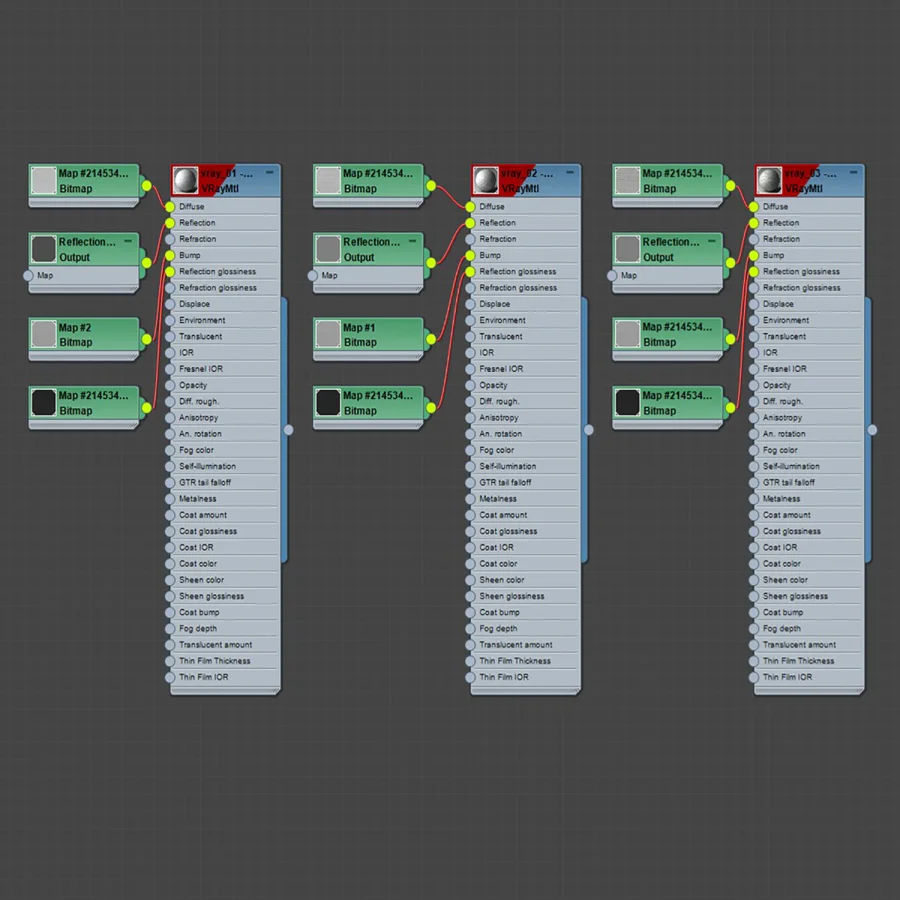Collapse the Reflection Output node left of vray_01
This screenshot has width=900, height=900.
tap(127, 241)
